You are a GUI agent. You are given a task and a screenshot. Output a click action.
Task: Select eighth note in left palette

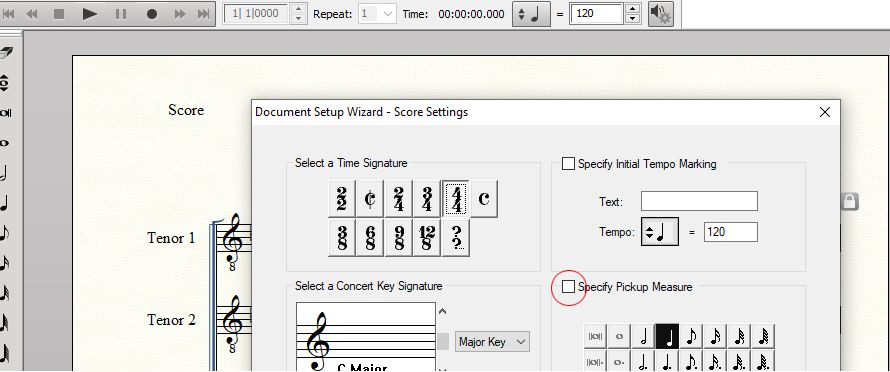click(x=5, y=232)
